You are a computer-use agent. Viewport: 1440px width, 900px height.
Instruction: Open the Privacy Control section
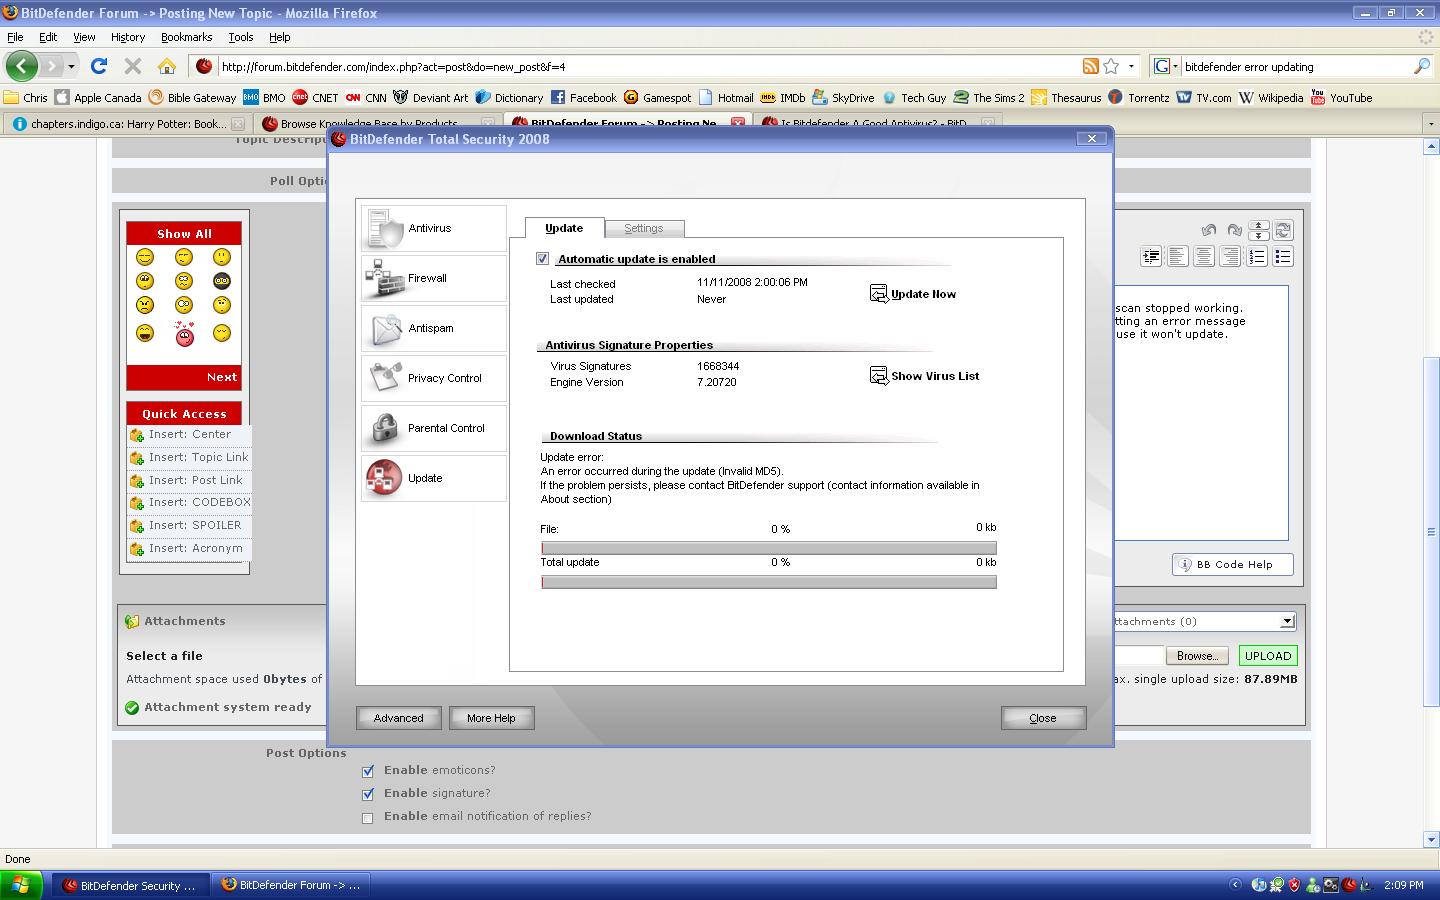[433, 378]
